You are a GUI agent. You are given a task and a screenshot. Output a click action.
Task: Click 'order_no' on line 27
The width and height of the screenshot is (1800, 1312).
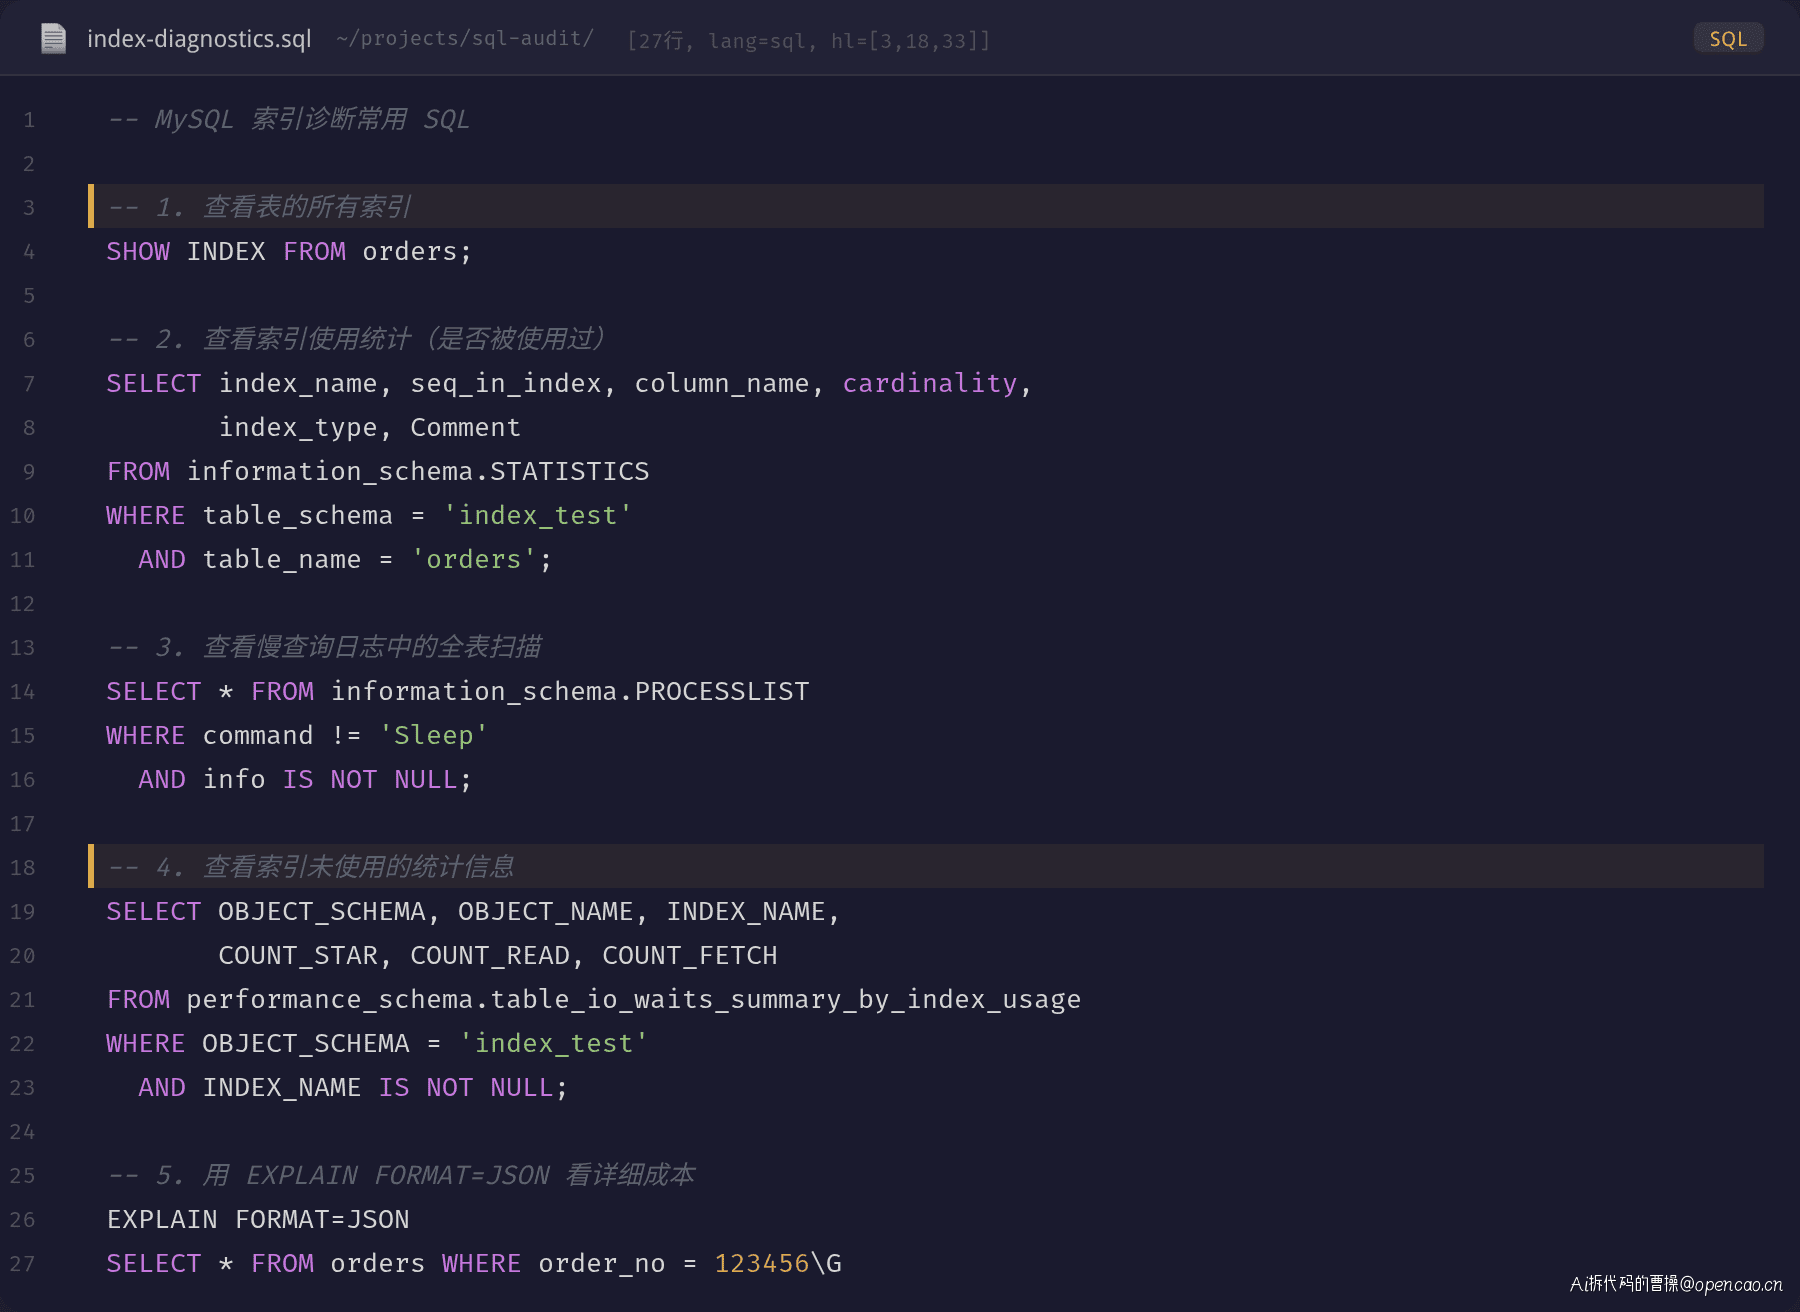pos(602,1263)
